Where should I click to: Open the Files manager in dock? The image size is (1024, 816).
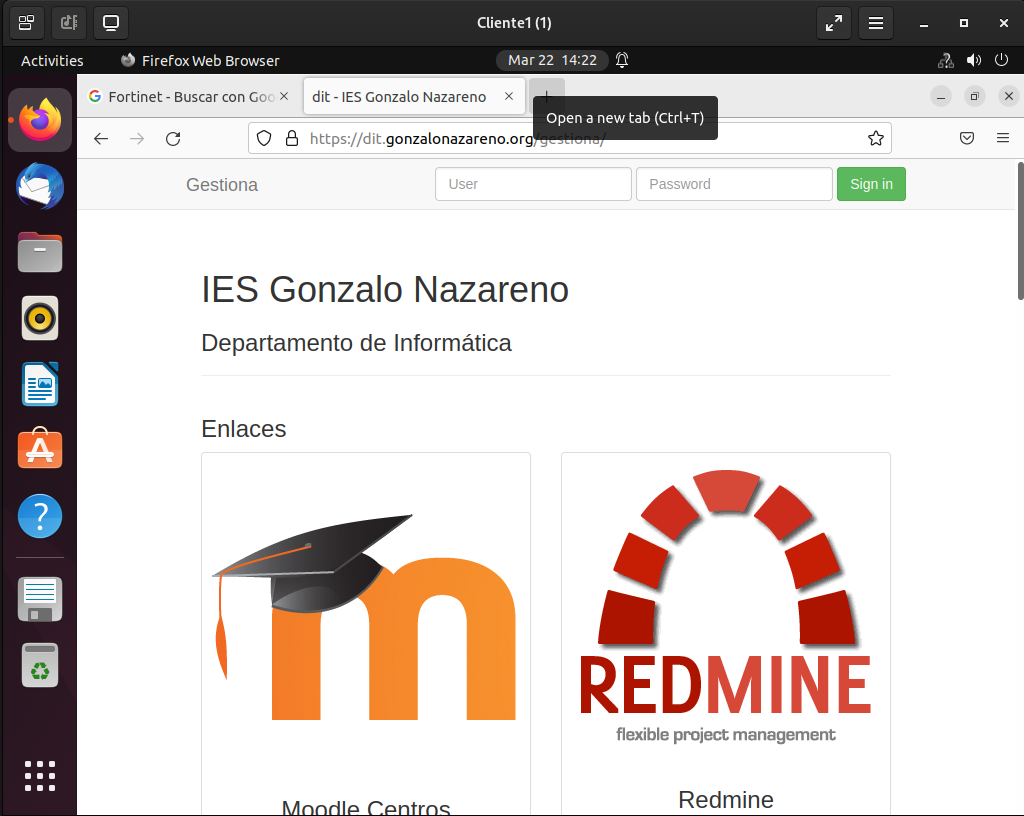[x=40, y=252]
